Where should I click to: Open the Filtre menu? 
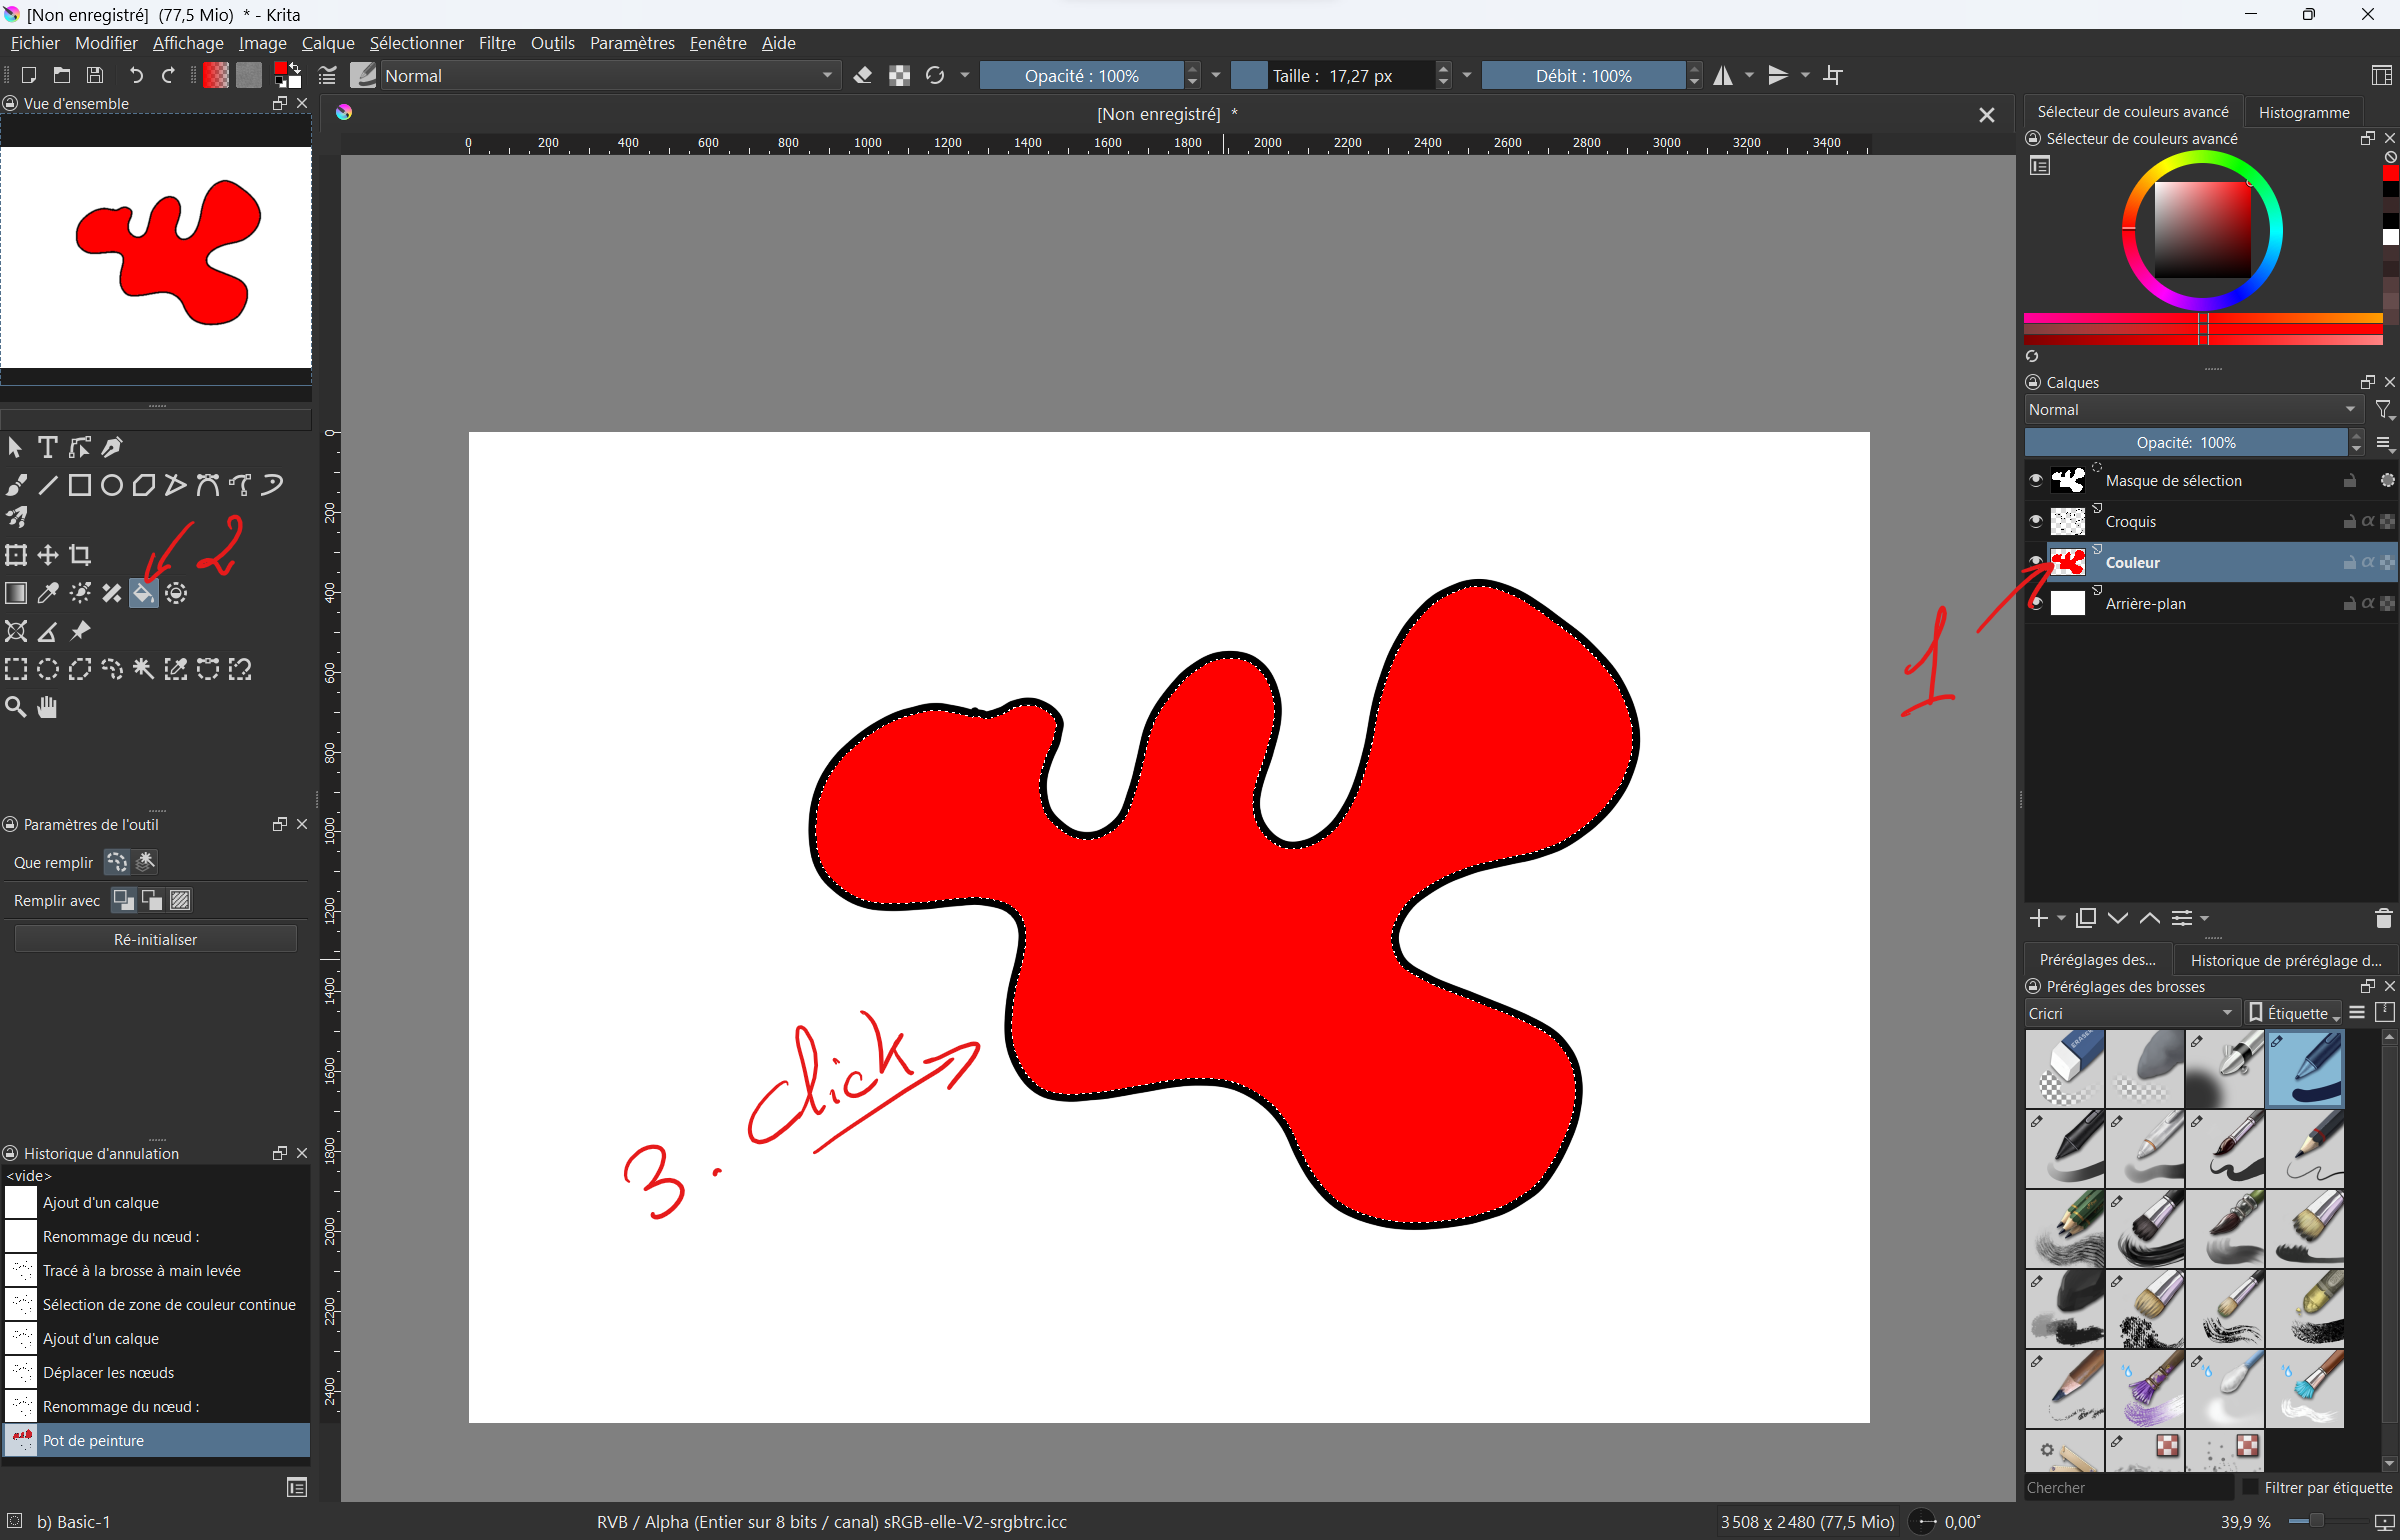pyautogui.click(x=497, y=43)
